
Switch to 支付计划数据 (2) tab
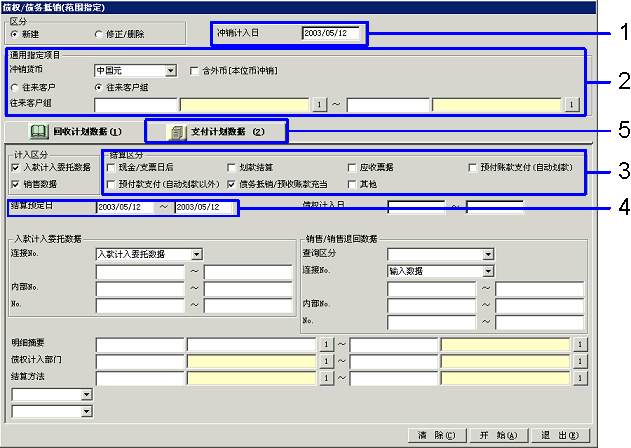coord(217,131)
